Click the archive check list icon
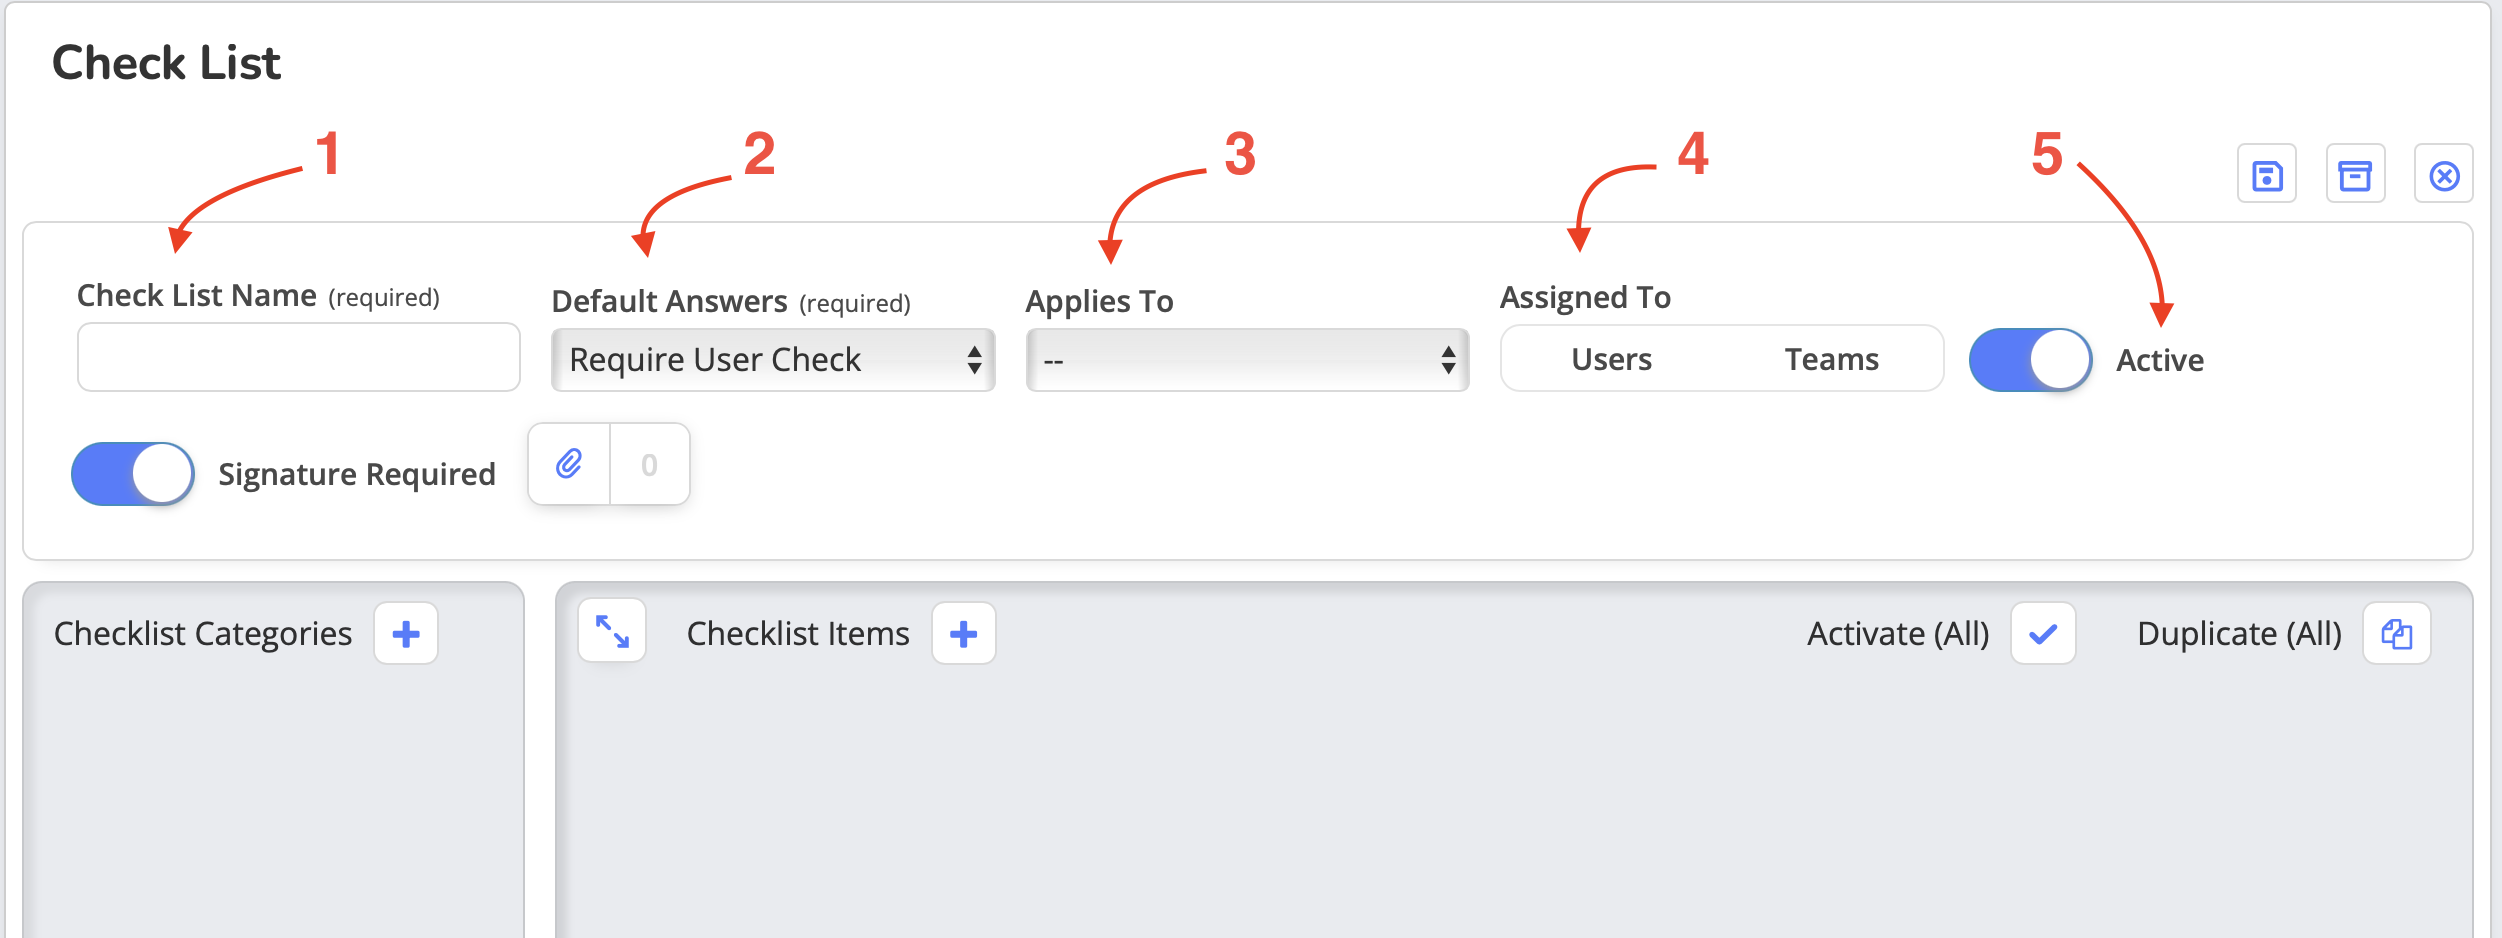 coord(2355,175)
